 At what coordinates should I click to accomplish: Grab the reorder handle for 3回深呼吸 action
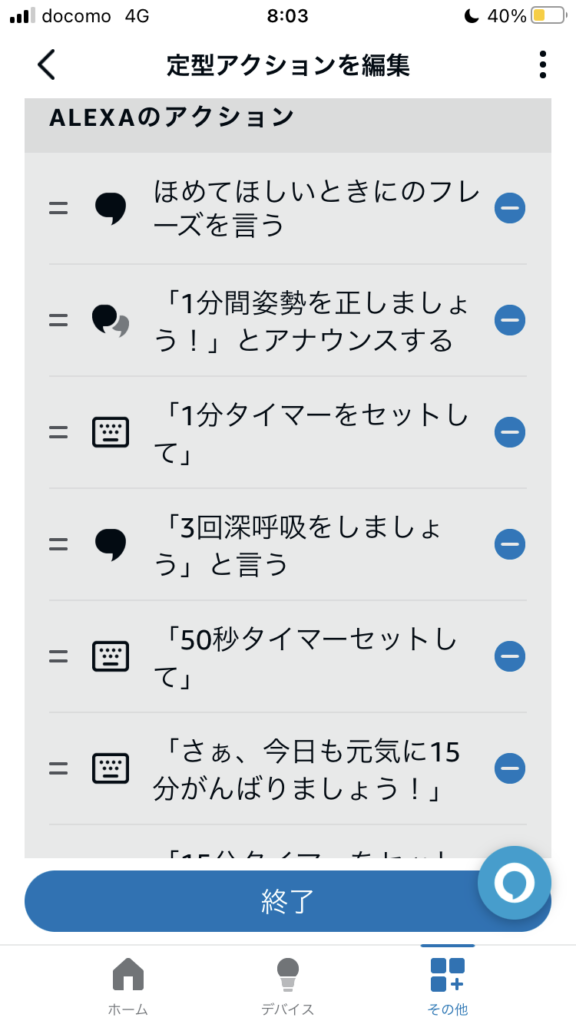click(x=58, y=544)
